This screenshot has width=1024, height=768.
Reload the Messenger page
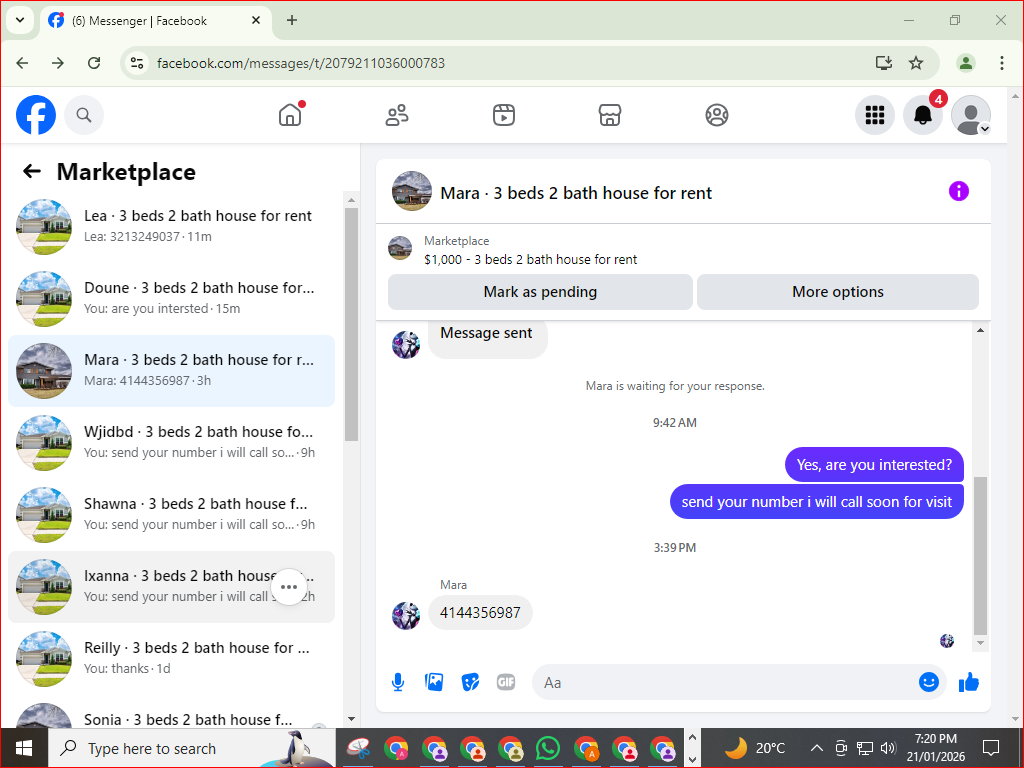pos(94,63)
